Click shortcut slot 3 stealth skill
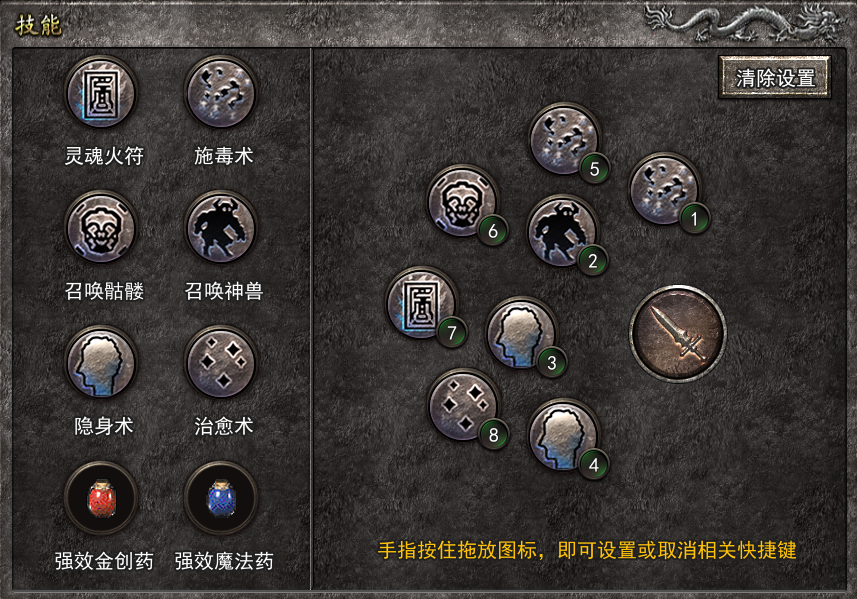Image resolution: width=857 pixels, height=599 pixels. [522, 333]
